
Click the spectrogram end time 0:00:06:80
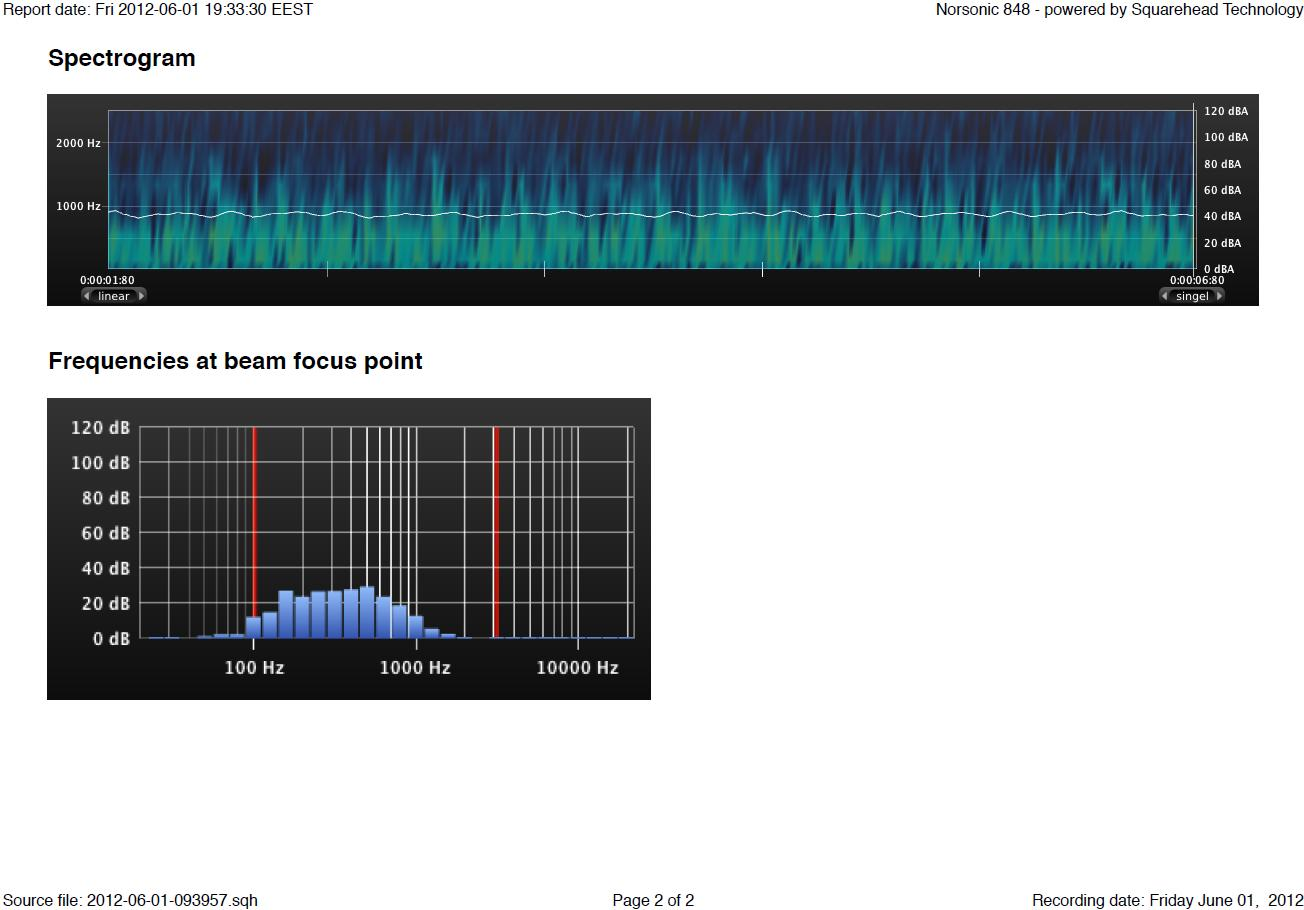click(1197, 281)
